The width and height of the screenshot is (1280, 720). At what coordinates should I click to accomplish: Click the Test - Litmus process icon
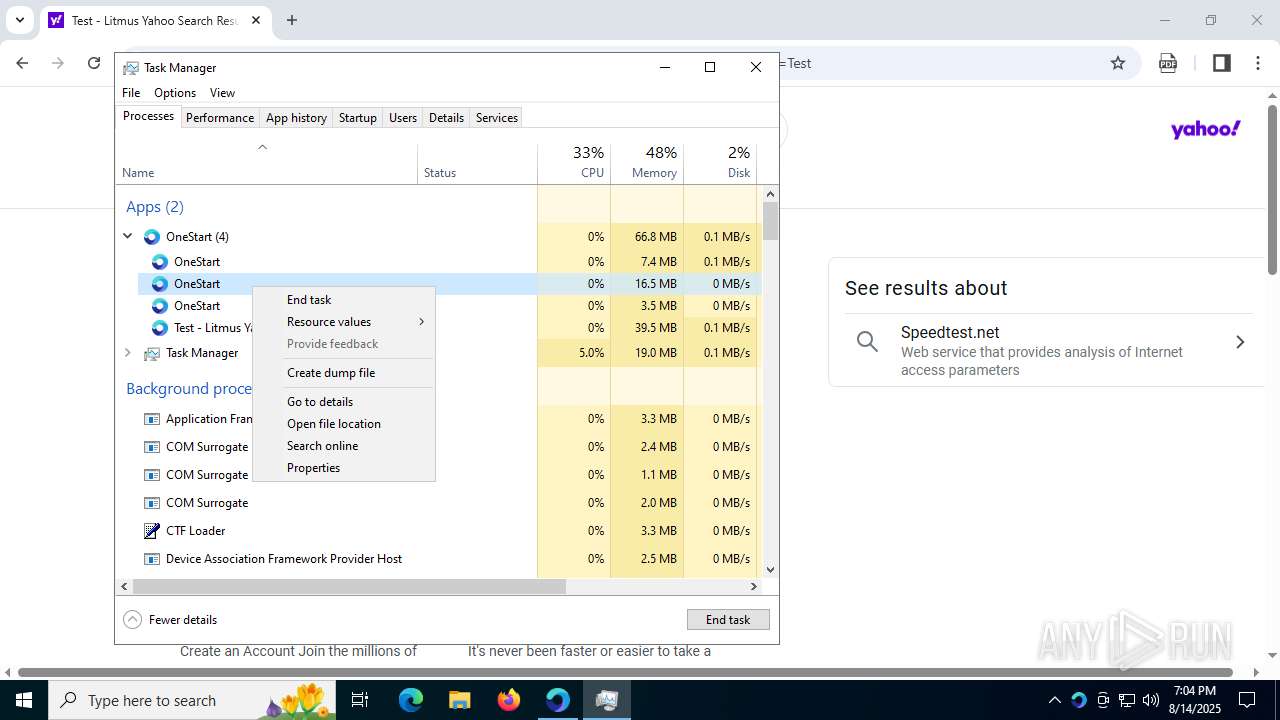(x=160, y=328)
